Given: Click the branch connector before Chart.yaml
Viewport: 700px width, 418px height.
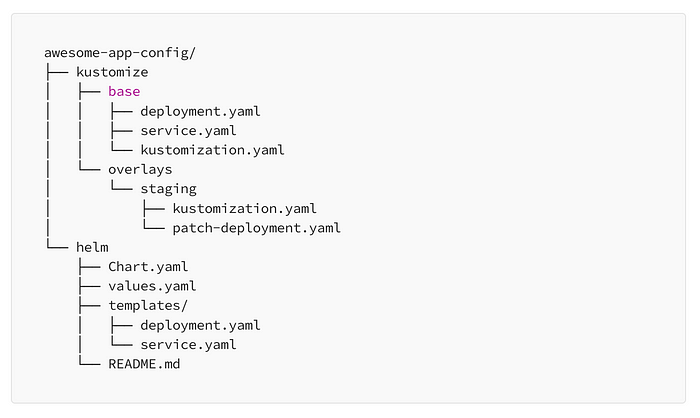Looking at the screenshot, I should [88, 267].
